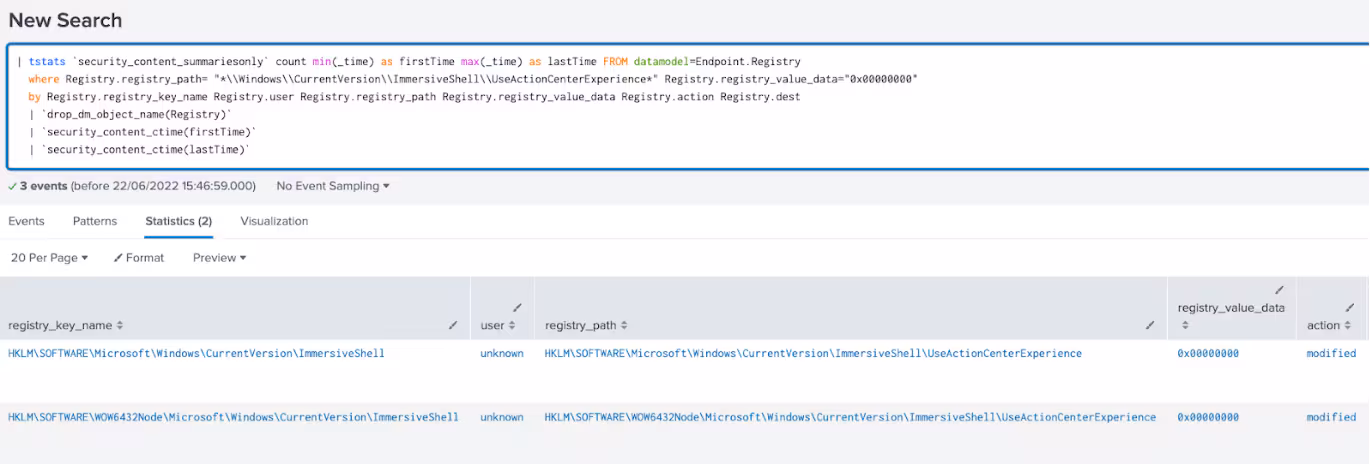Click the edit pencil above user column

517,307
